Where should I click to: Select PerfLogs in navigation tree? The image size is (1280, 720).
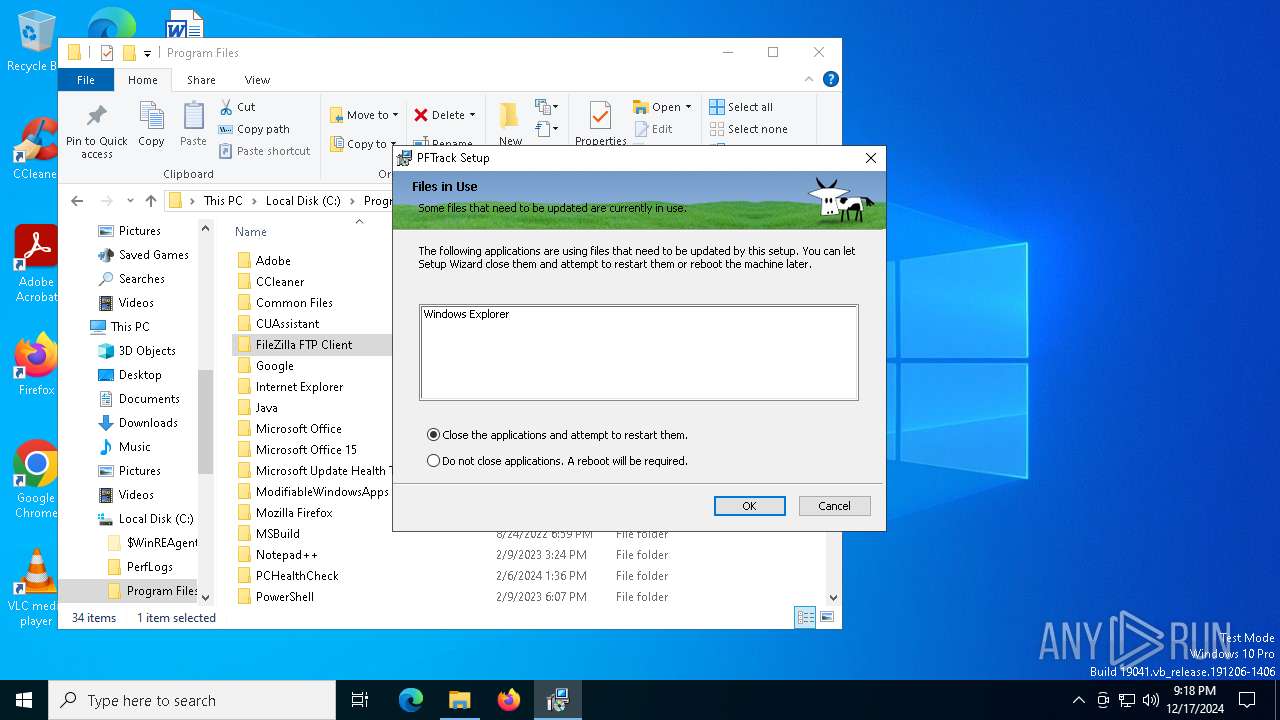pyautogui.click(x=150, y=567)
